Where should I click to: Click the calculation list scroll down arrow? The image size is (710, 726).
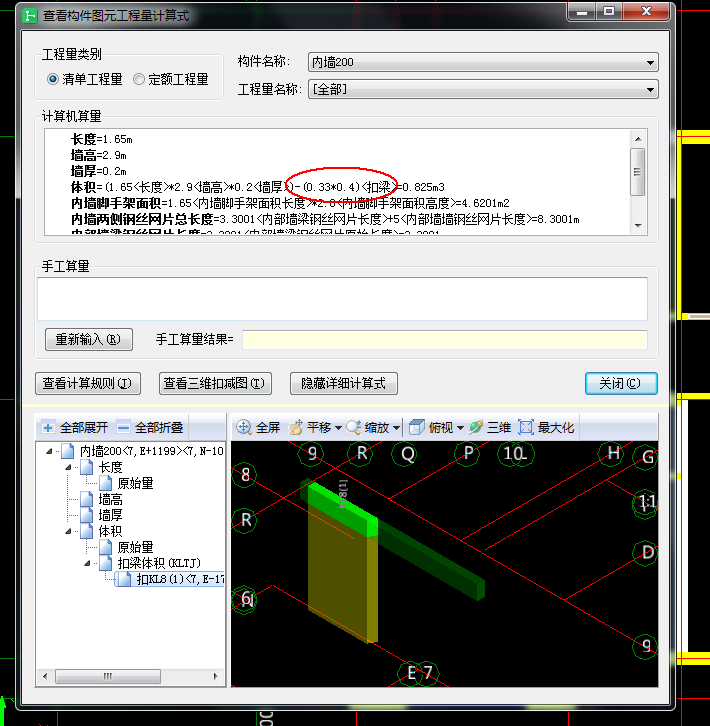tap(638, 225)
